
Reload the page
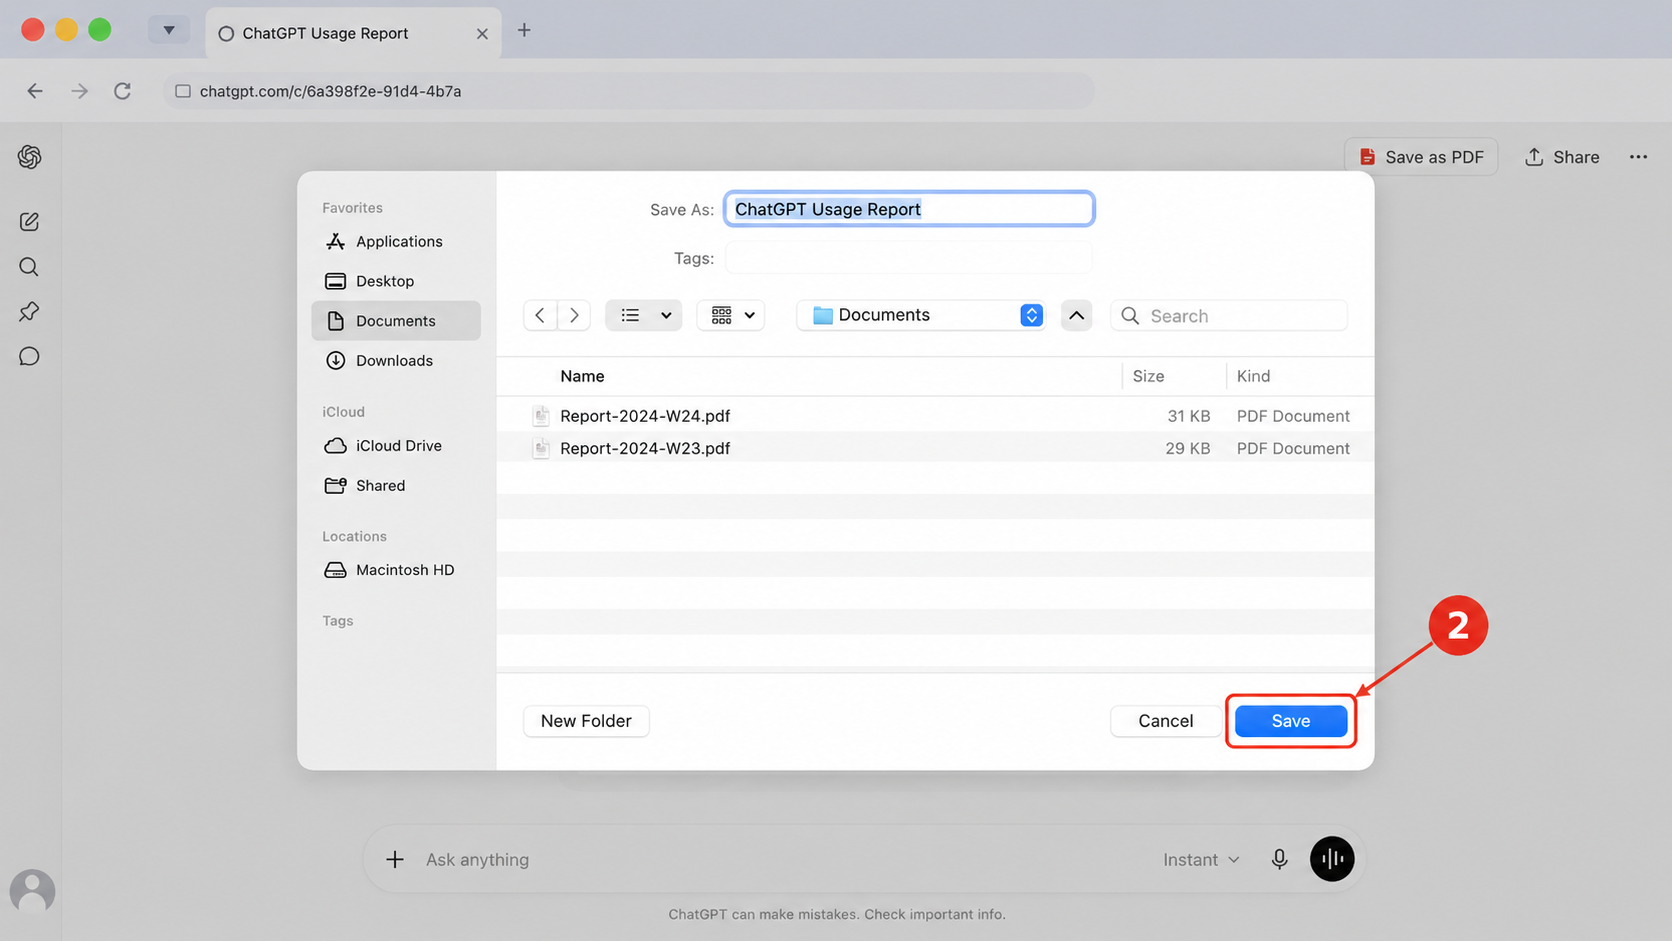[x=122, y=91]
